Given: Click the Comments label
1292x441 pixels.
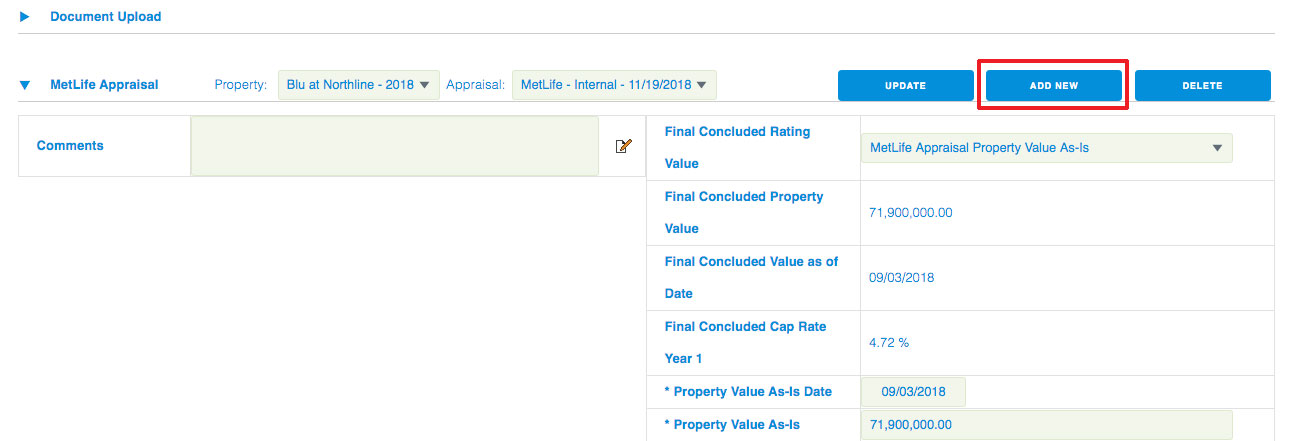Looking at the screenshot, I should (x=70, y=146).
